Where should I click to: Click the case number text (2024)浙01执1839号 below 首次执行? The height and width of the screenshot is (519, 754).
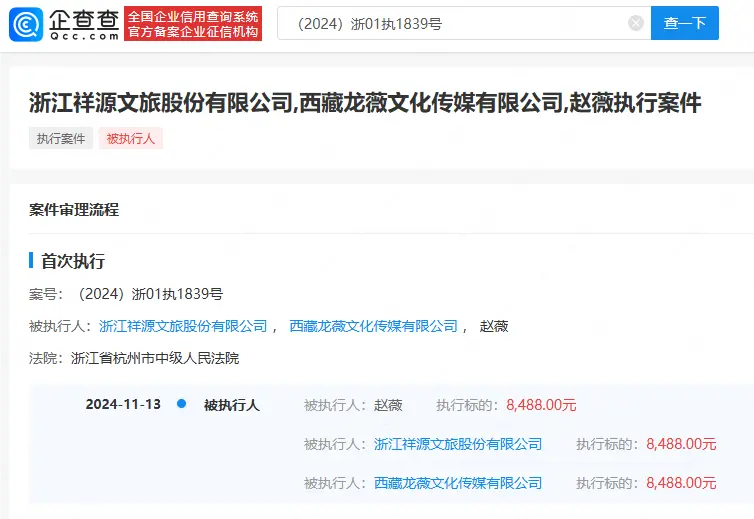(x=150, y=294)
